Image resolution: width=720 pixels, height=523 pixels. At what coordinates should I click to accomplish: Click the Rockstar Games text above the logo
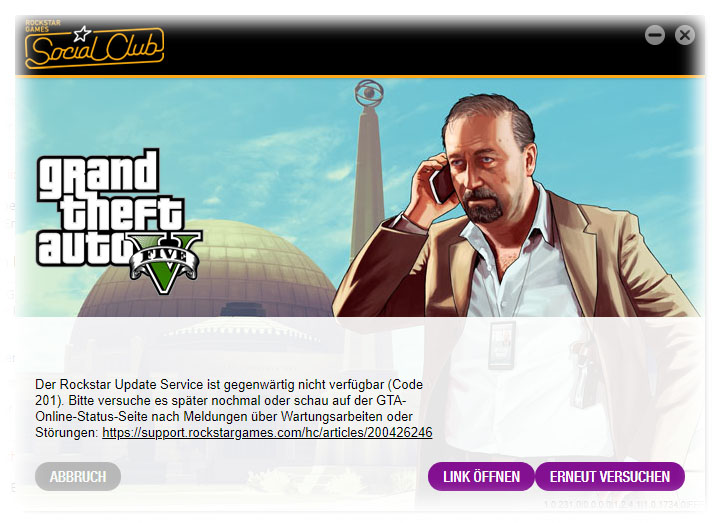tap(43, 26)
